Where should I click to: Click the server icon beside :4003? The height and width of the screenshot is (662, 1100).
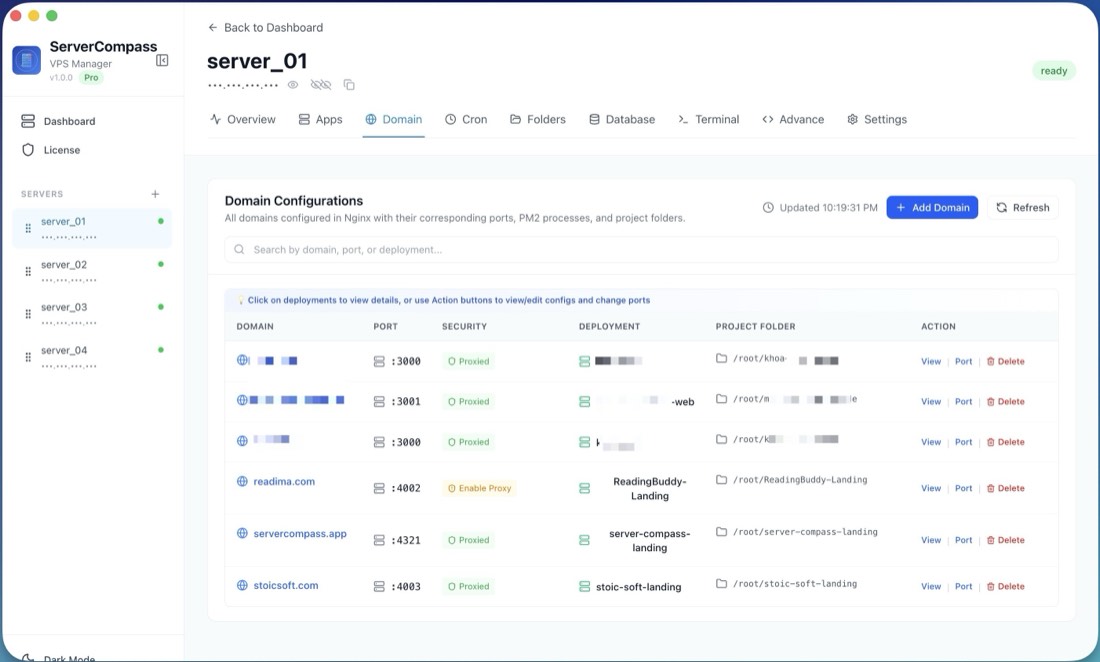click(x=379, y=586)
